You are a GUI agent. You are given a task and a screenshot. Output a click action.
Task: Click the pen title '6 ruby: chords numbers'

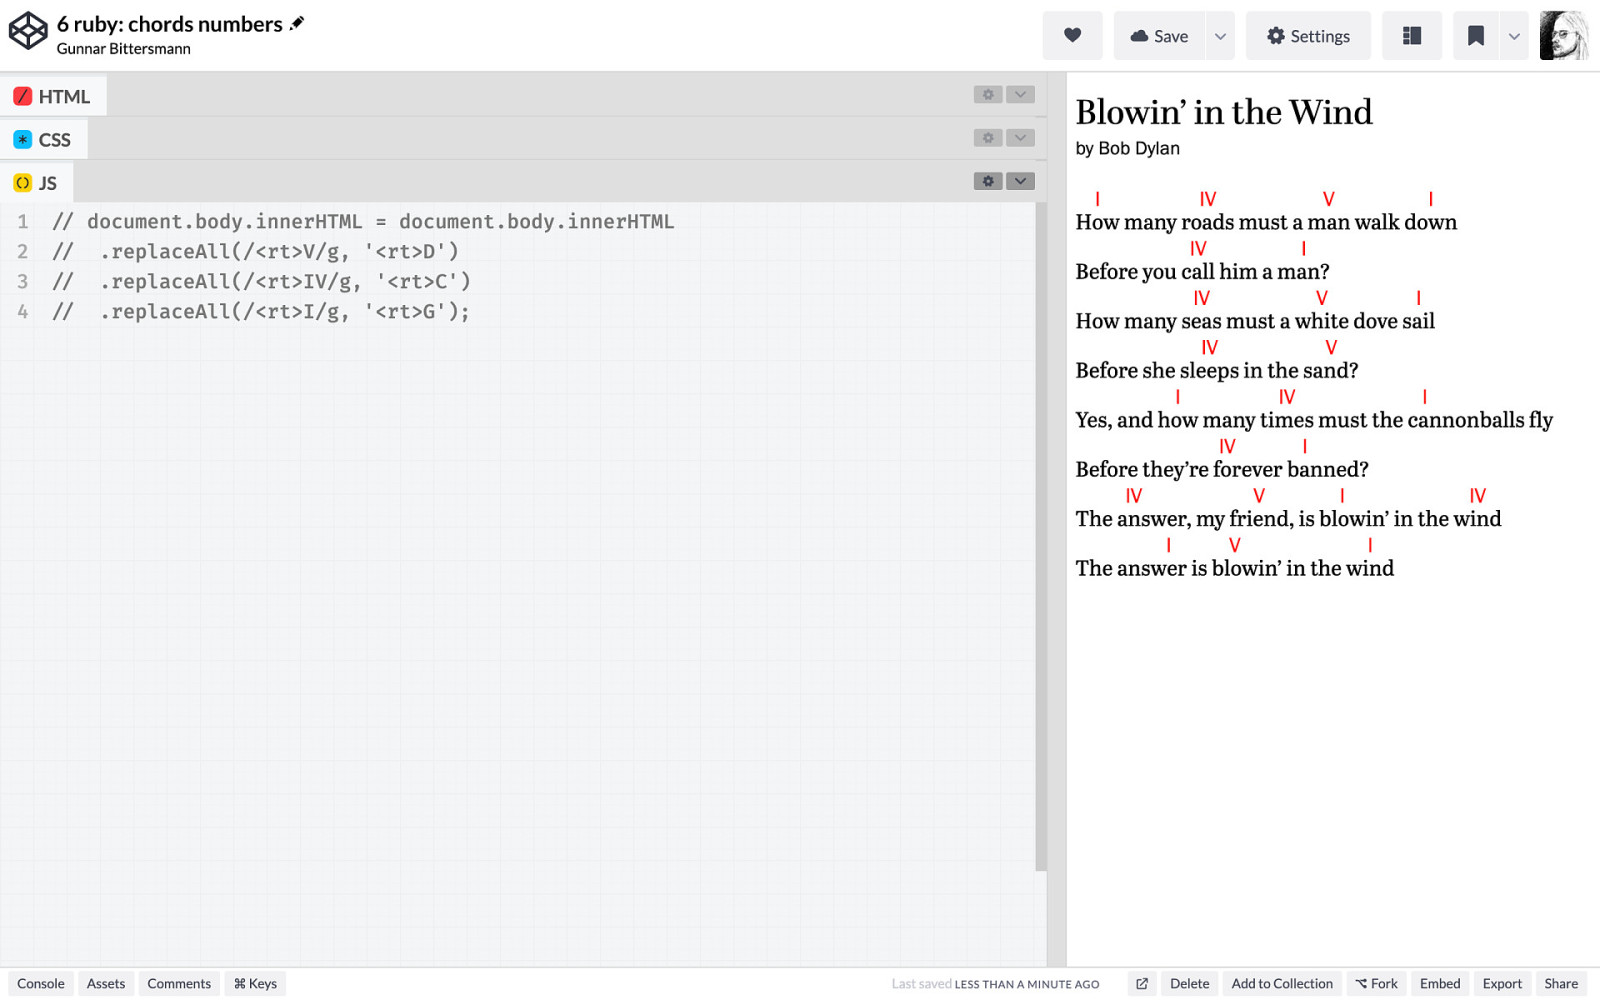pos(170,23)
